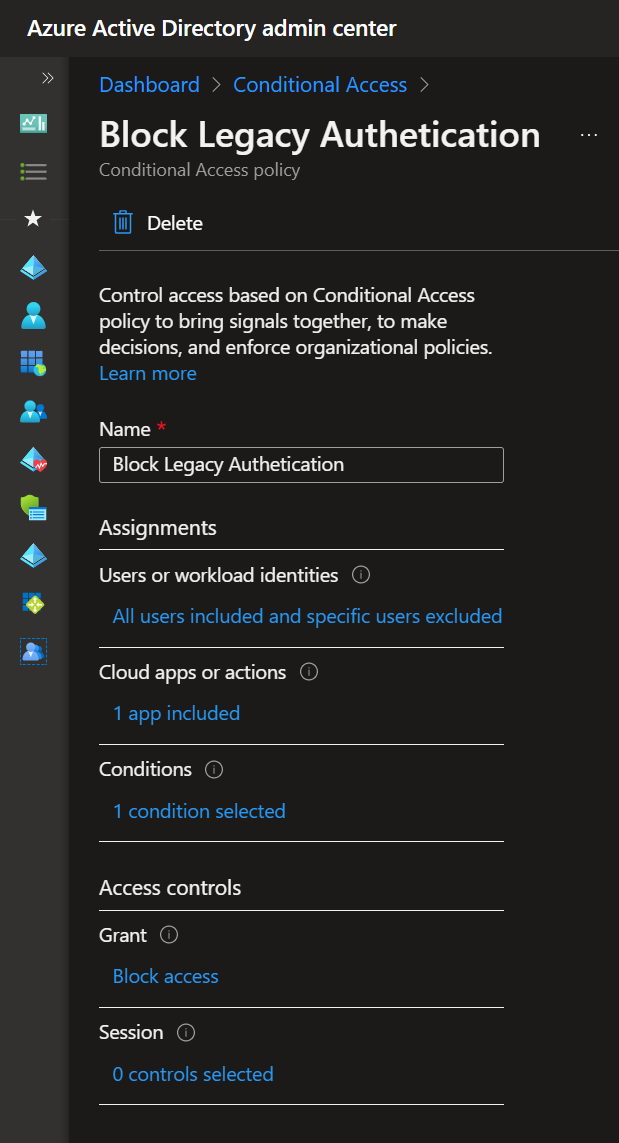The height and width of the screenshot is (1143, 619).
Task: Open the Dashboard chart icon in sidebar
Action: (x=34, y=123)
